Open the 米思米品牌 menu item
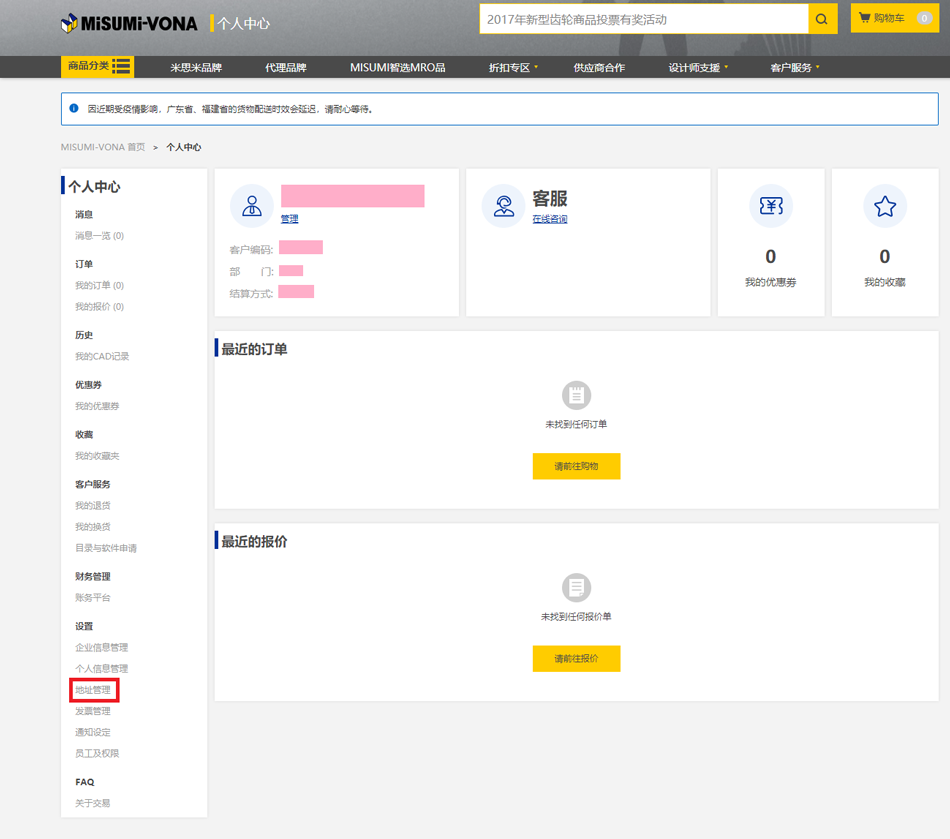Viewport: 950px width, 839px height. (196, 68)
